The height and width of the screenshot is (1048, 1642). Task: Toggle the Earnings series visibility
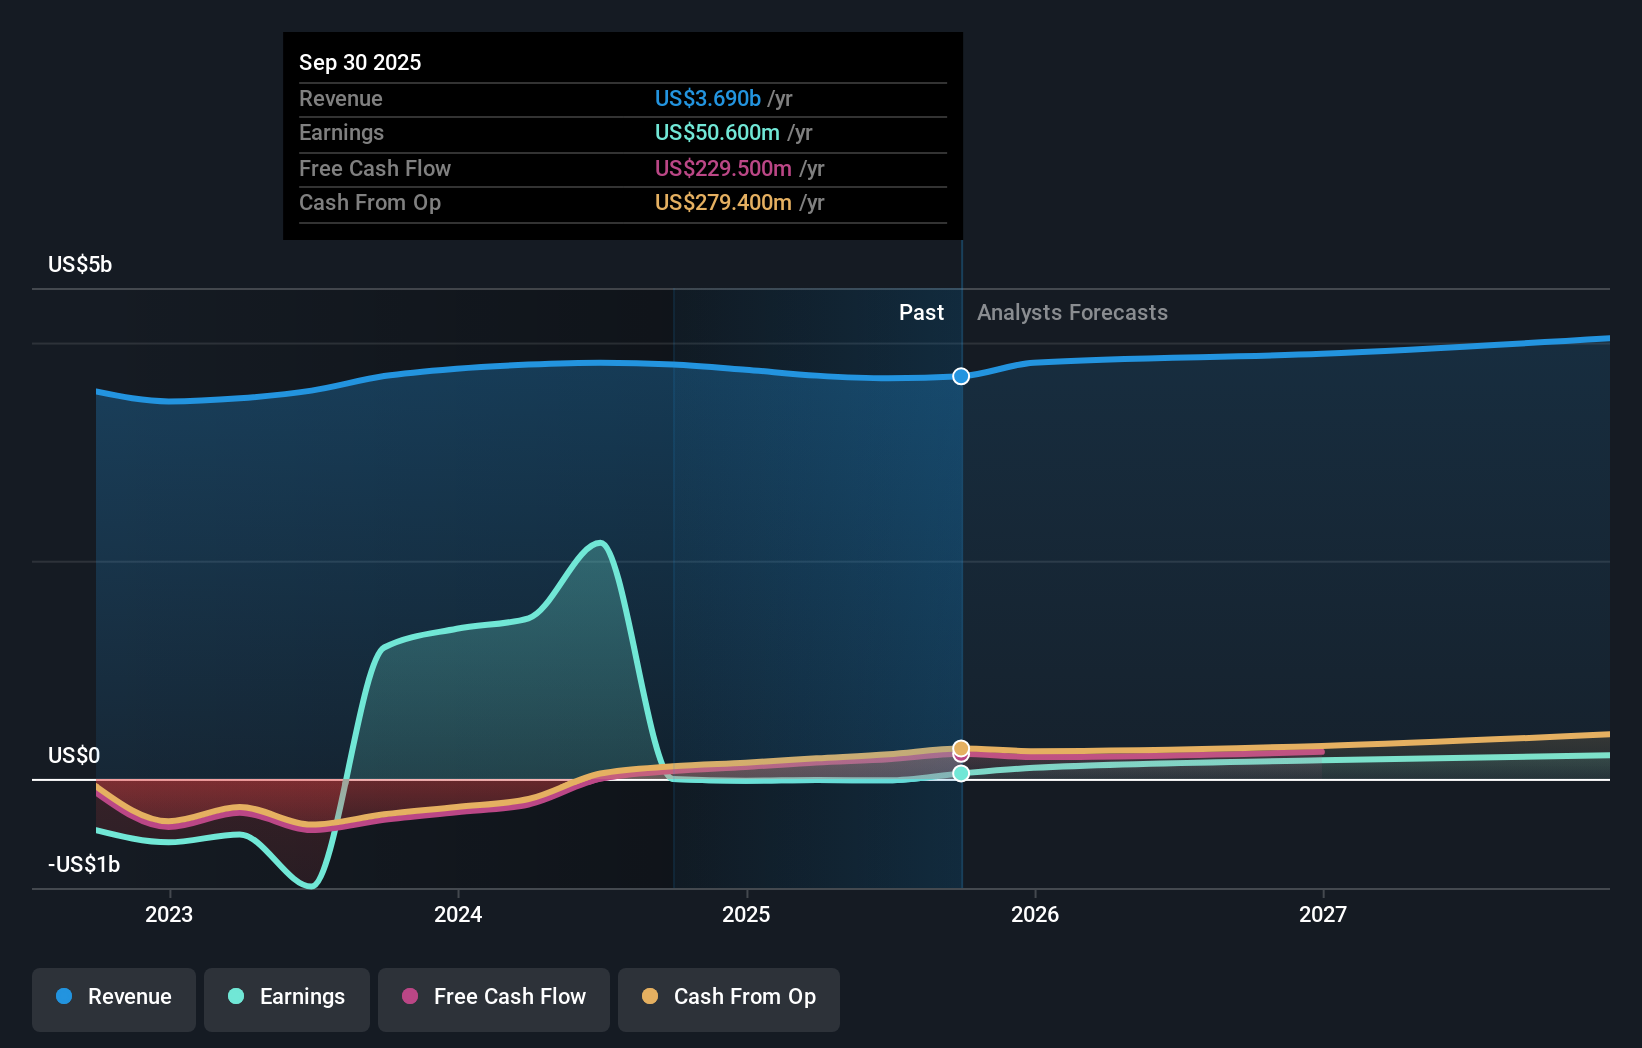(x=286, y=997)
